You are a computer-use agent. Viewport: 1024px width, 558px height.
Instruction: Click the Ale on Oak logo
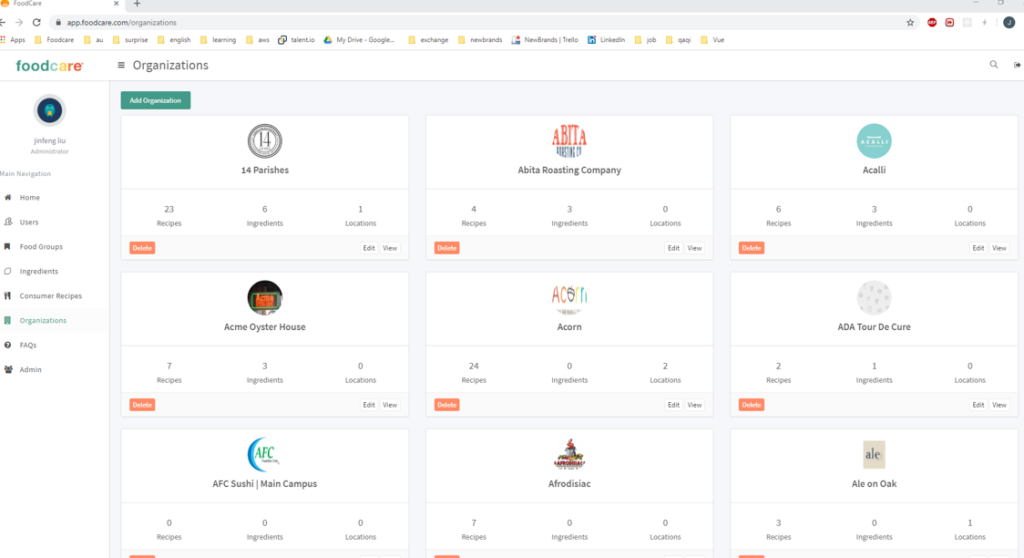tap(874, 455)
